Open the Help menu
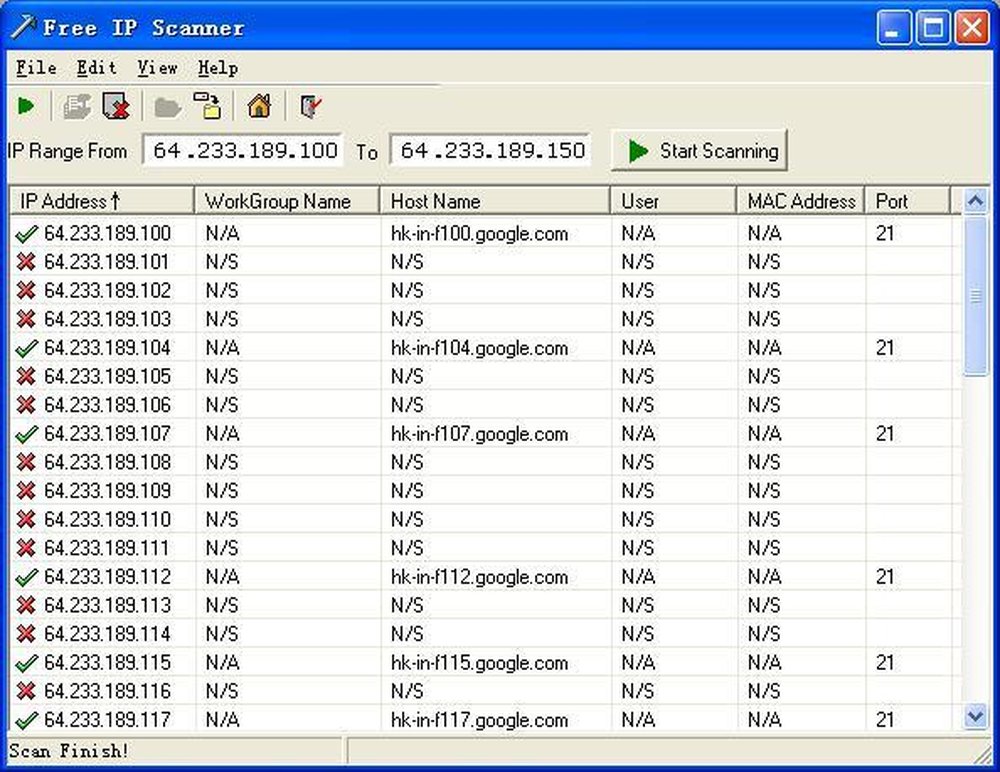Image resolution: width=1000 pixels, height=772 pixels. pyautogui.click(x=218, y=68)
